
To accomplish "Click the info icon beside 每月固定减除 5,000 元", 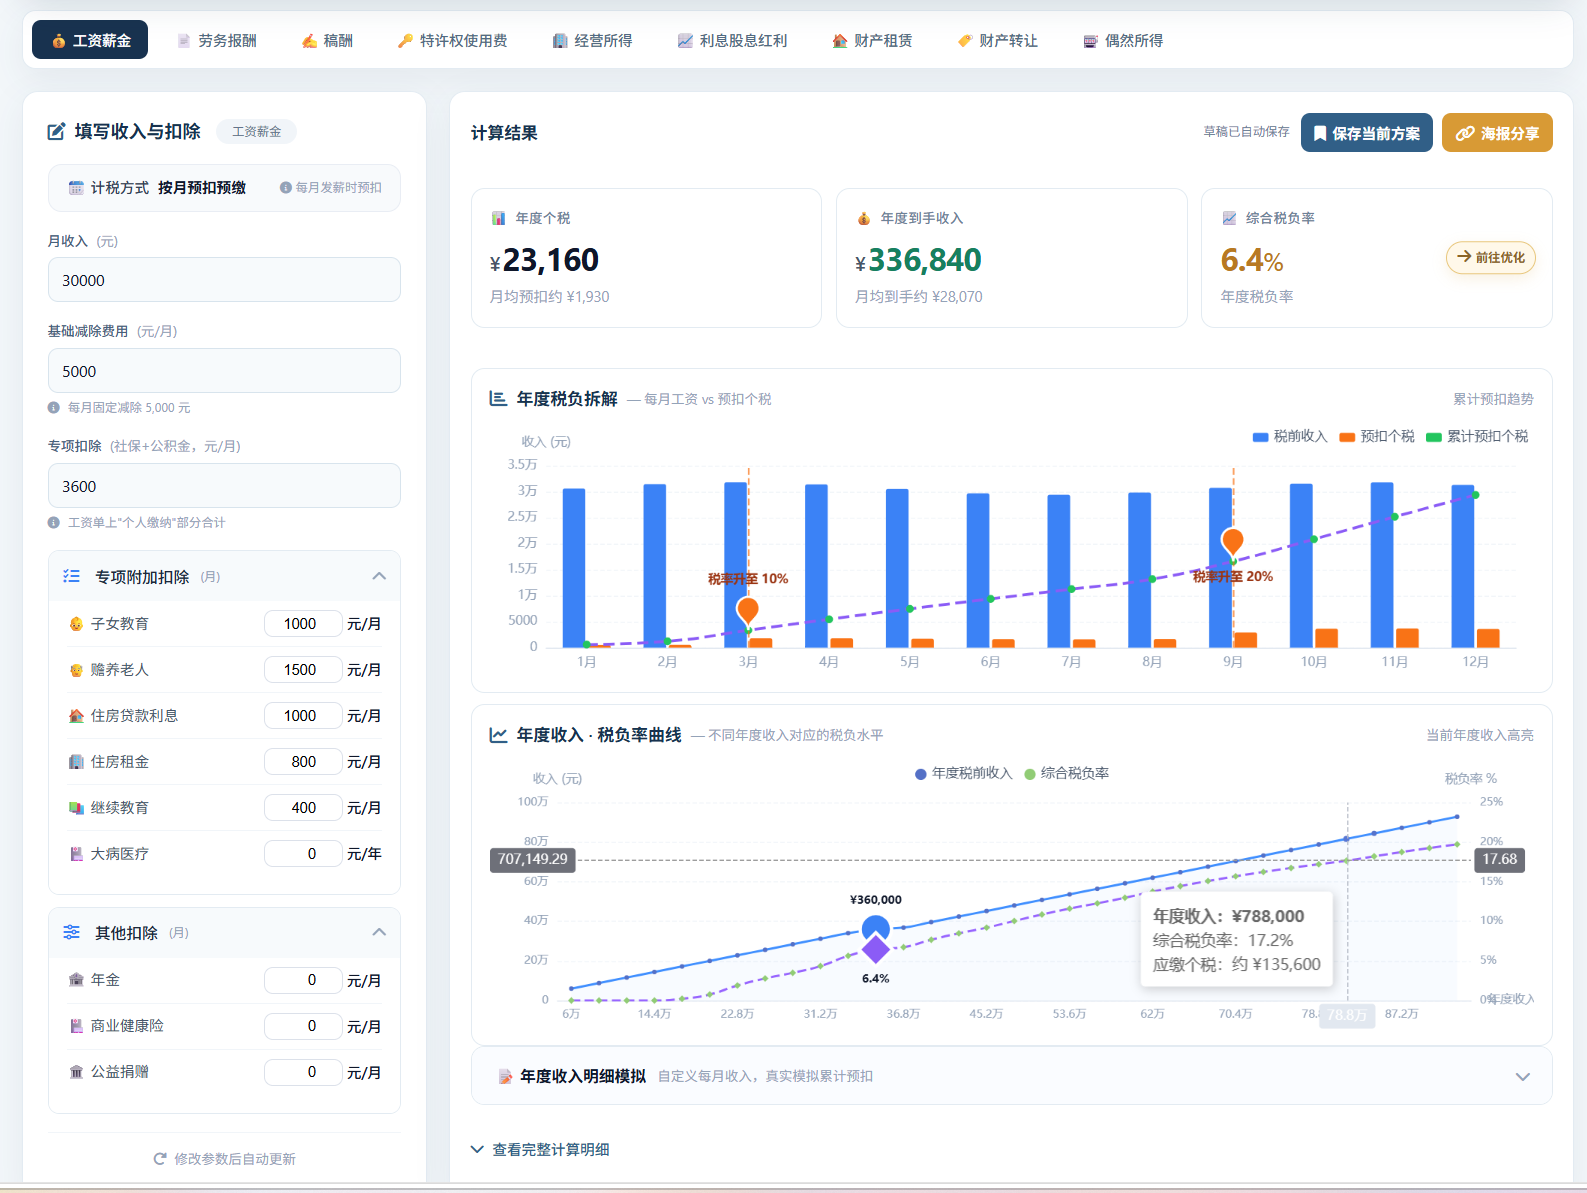I will click(54, 408).
